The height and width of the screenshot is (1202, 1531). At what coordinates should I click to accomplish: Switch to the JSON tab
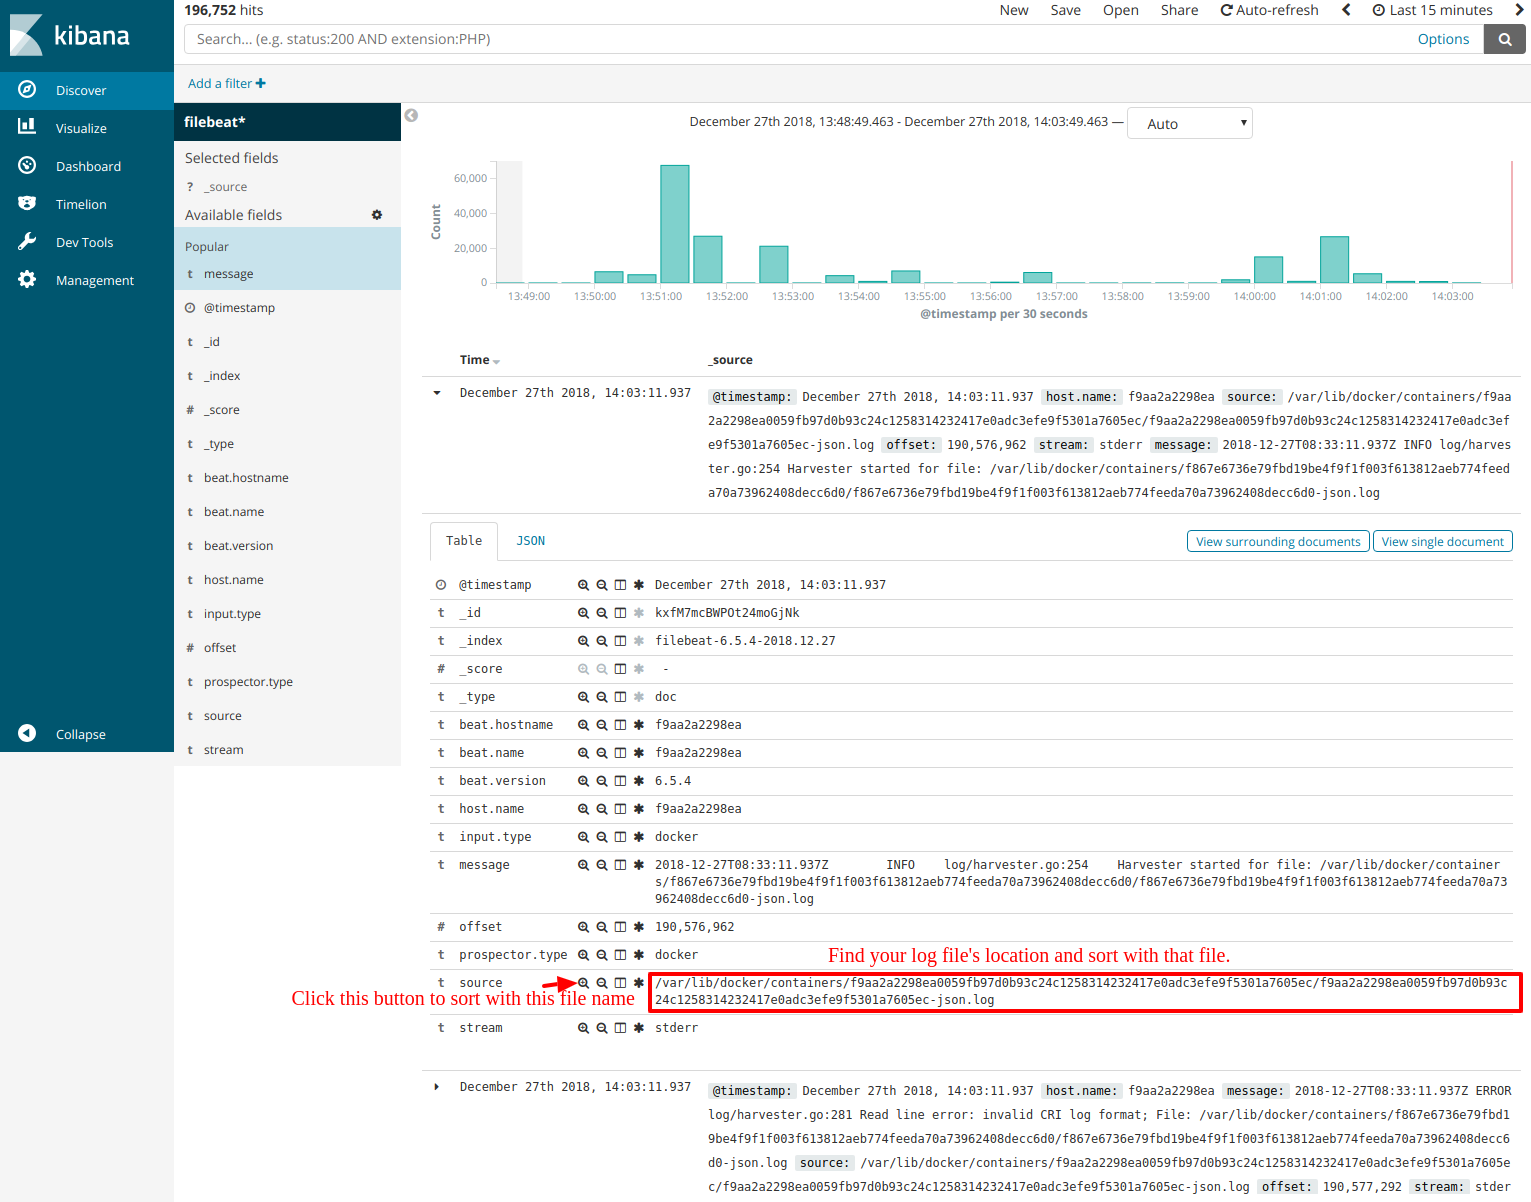click(531, 541)
